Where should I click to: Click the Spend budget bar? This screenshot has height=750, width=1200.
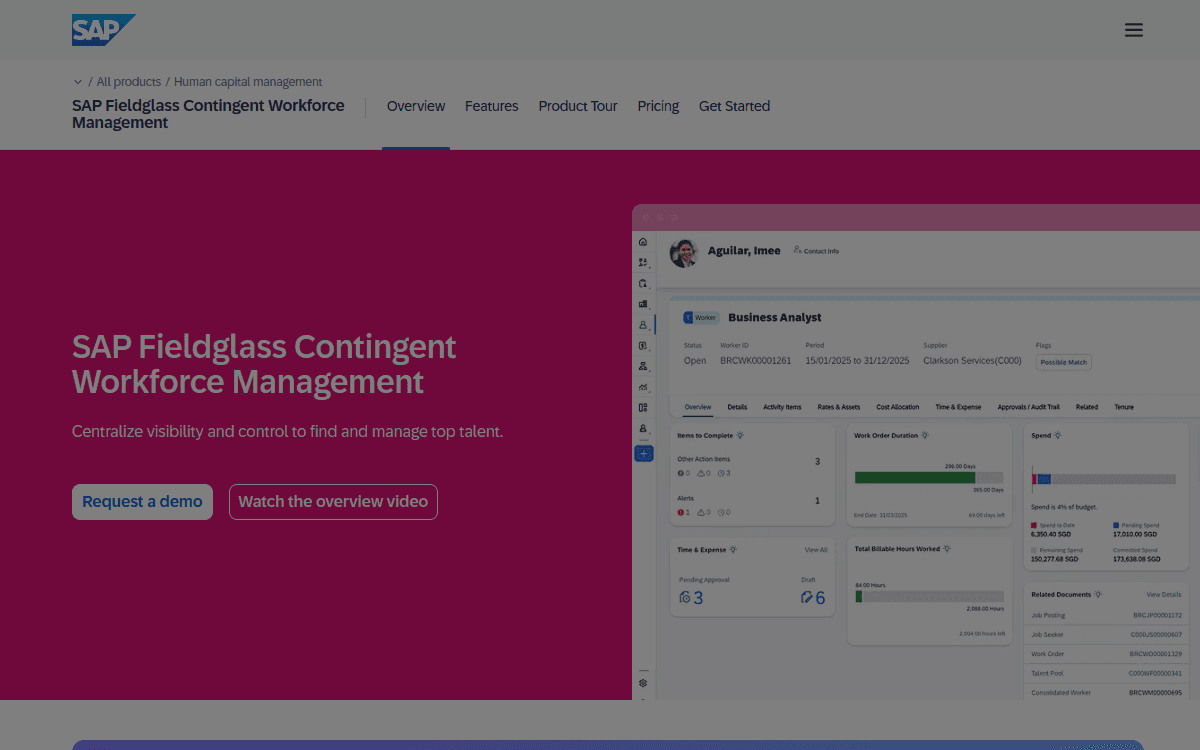[1103, 479]
